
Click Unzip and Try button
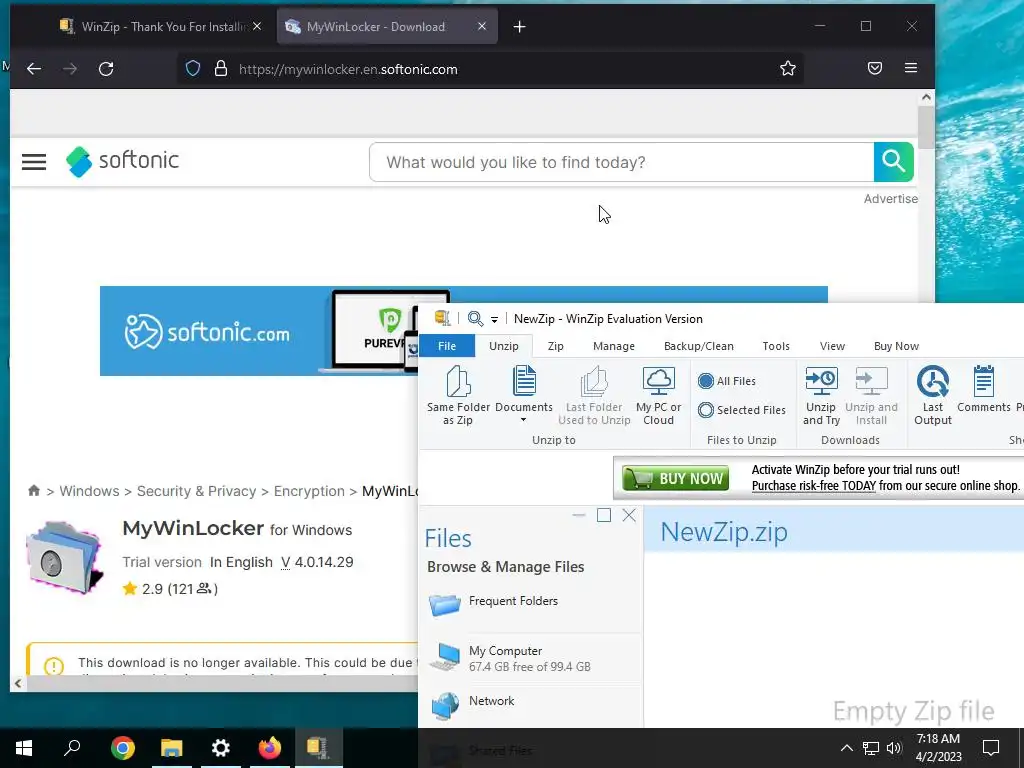click(x=821, y=396)
